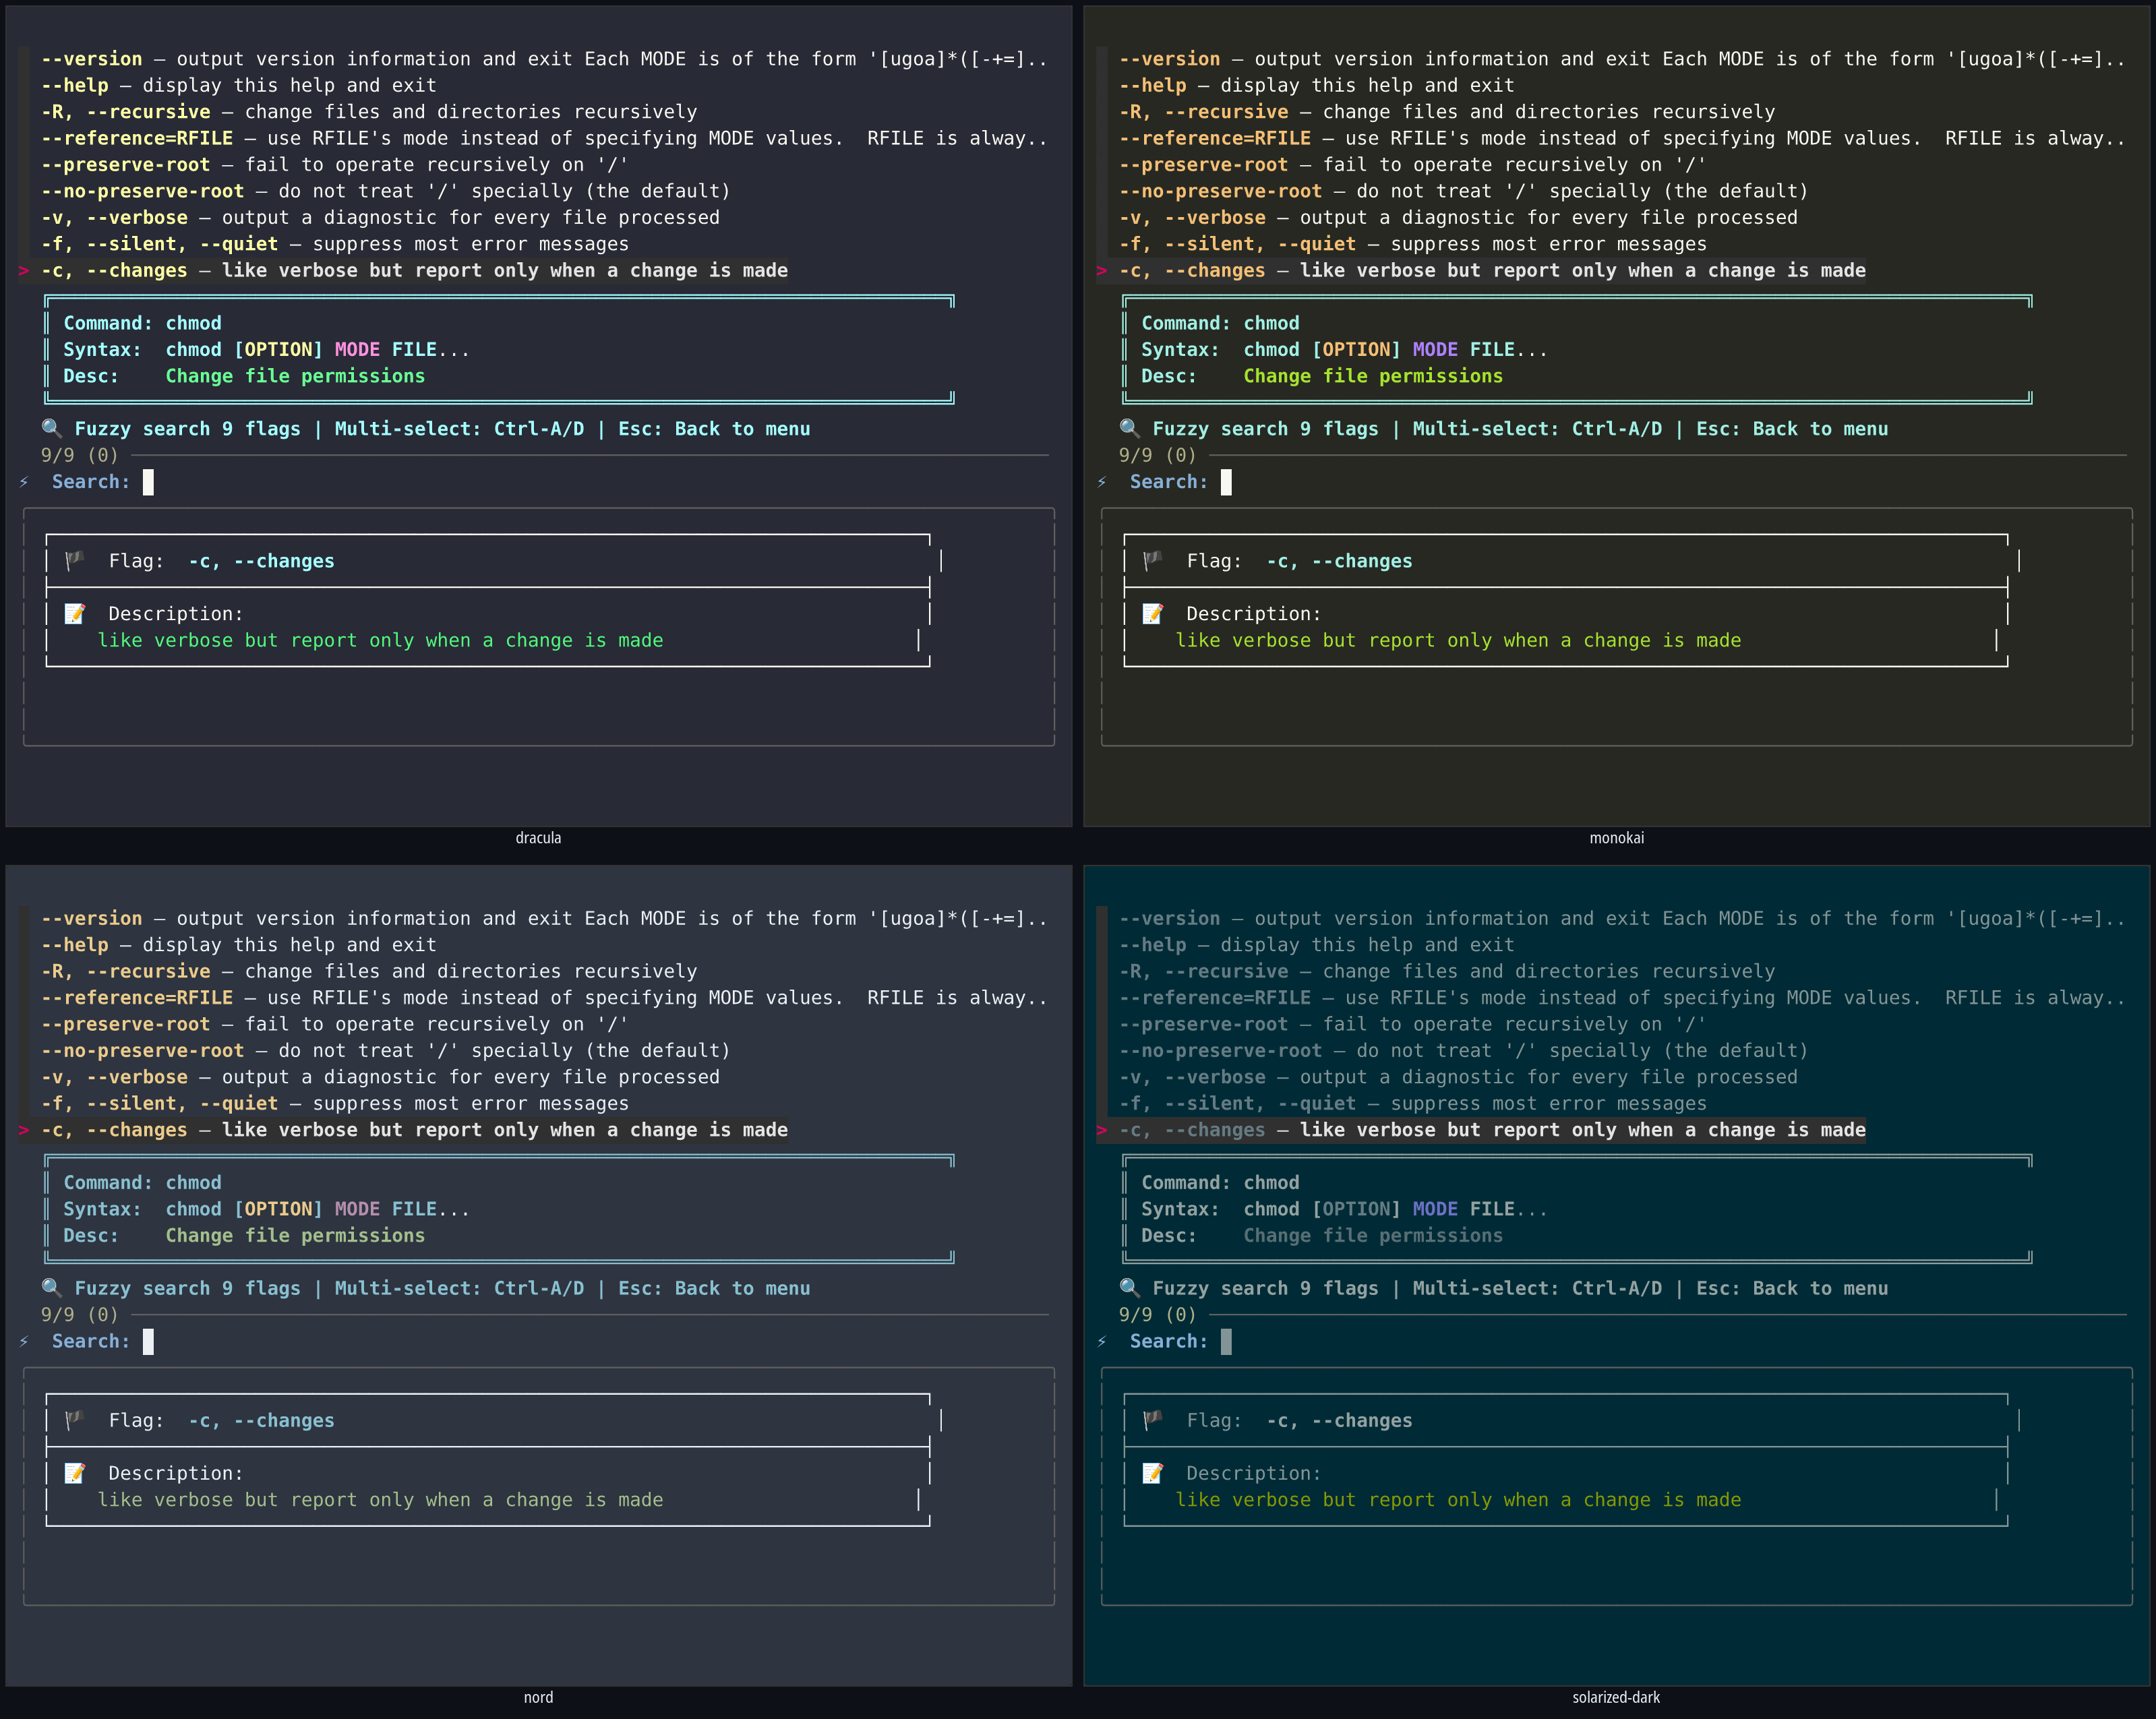This screenshot has width=2156, height=1719.
Task: Click the lightning prompt icon in solarized-dark
Action: 1102,1342
